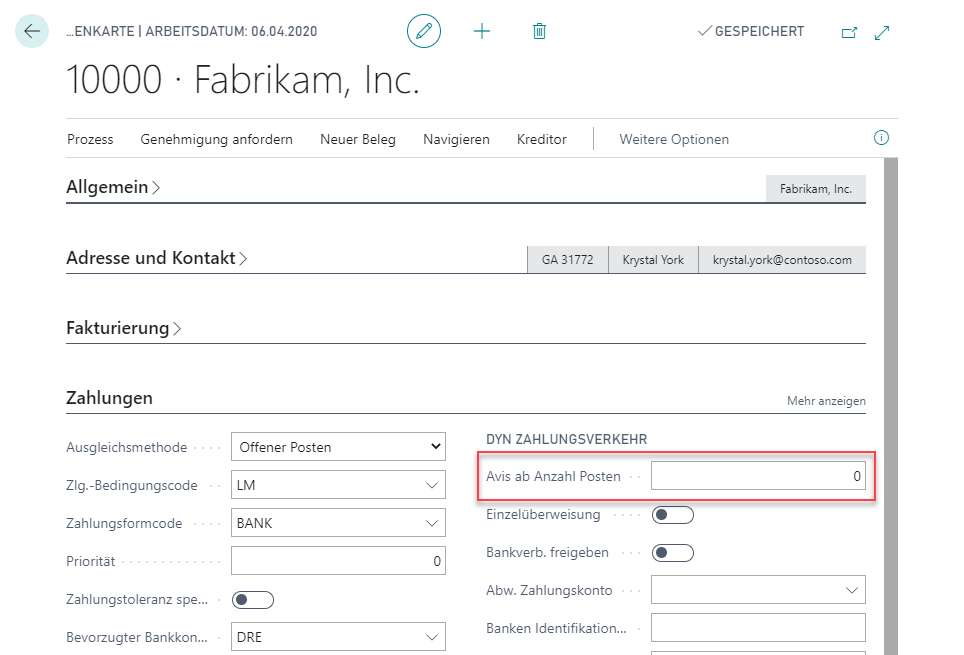Open Weitere Optionen menu

[x=674, y=140]
